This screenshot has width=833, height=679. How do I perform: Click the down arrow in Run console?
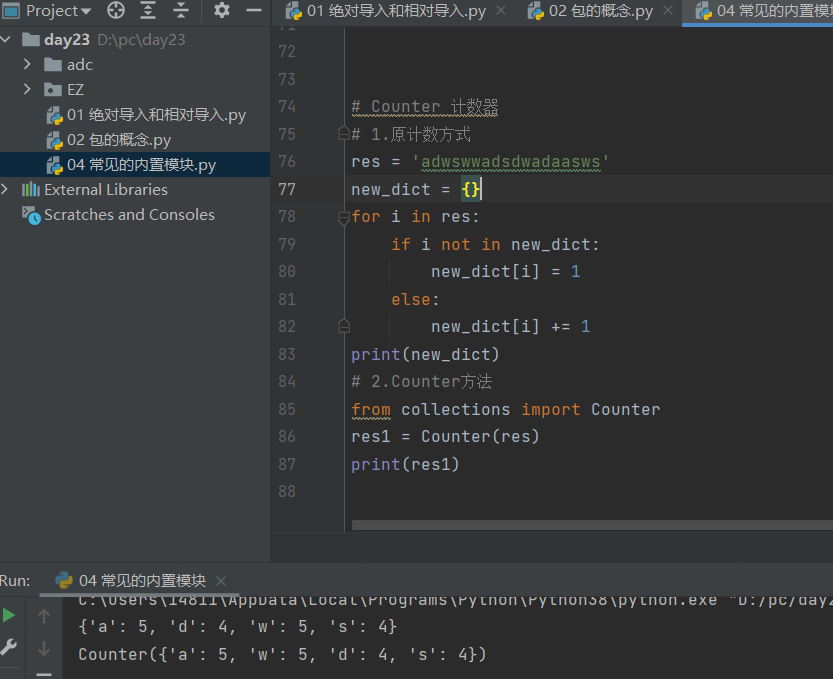tap(44, 649)
